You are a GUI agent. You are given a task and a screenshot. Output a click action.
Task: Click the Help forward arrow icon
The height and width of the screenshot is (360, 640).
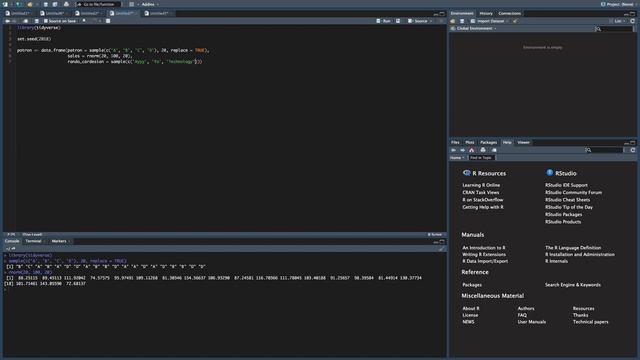click(x=462, y=150)
